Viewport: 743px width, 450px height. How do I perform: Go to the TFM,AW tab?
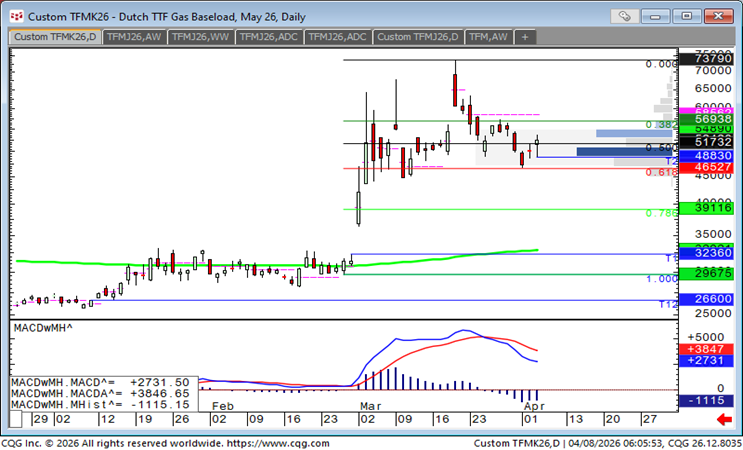pos(489,37)
